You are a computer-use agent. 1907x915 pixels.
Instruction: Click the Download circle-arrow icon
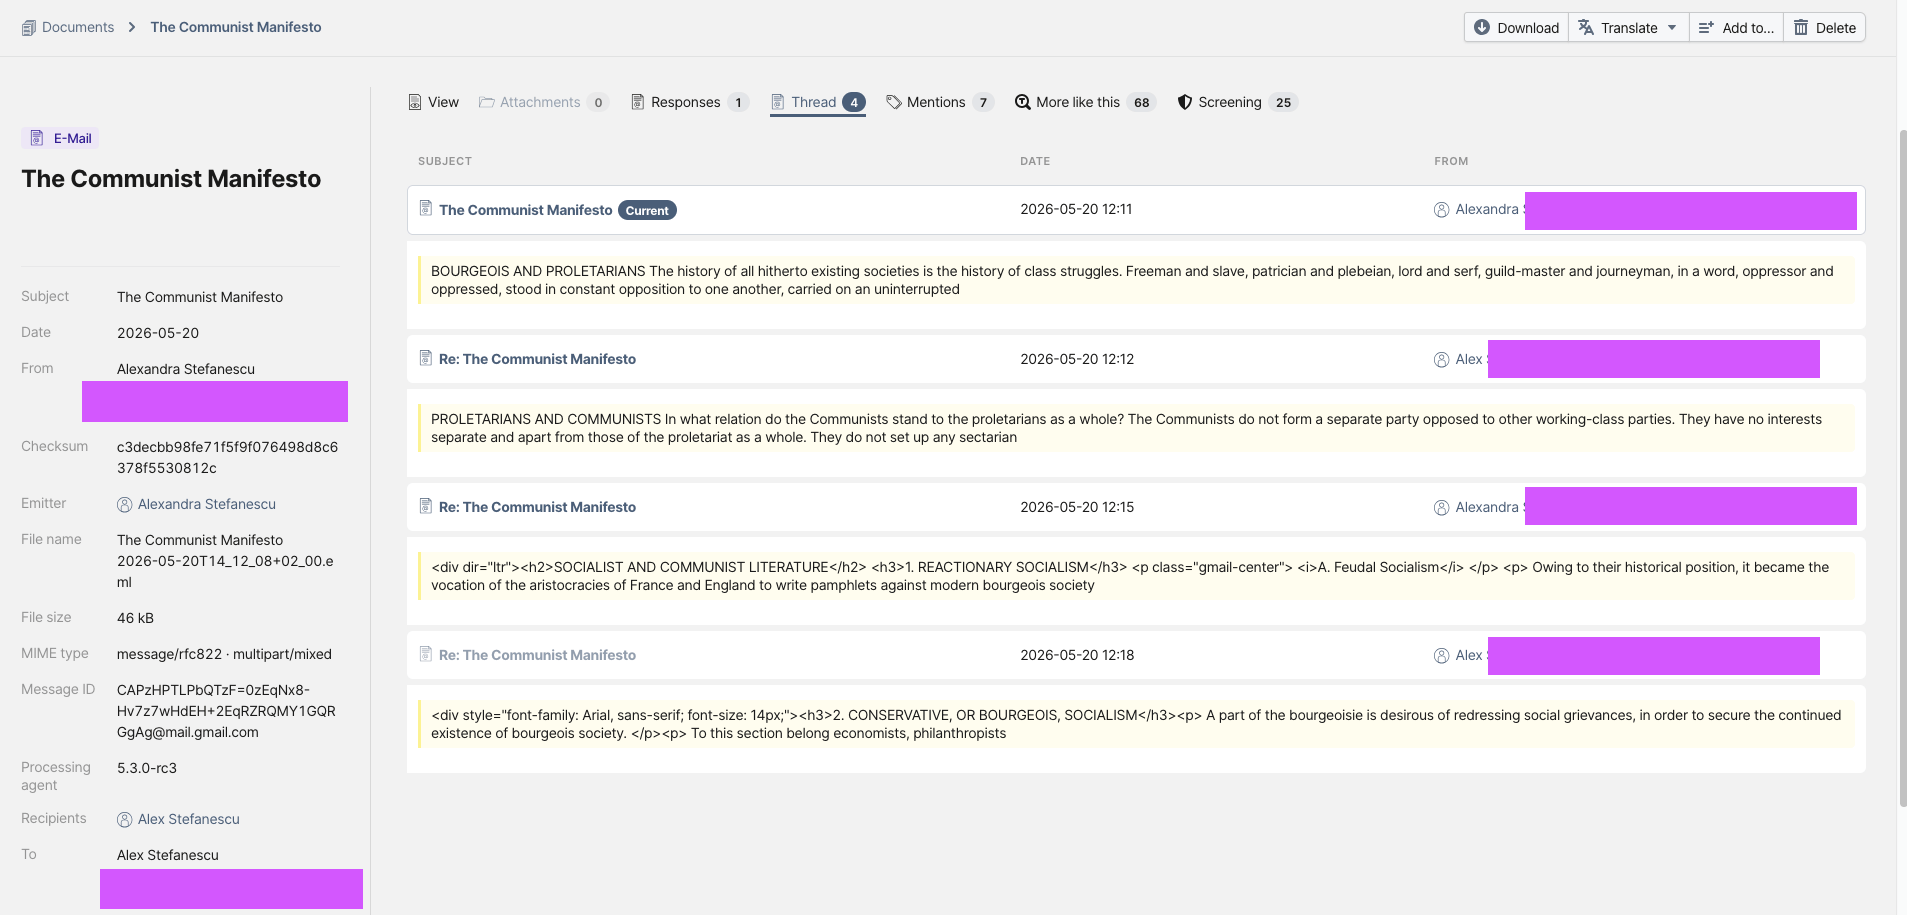pos(1482,28)
